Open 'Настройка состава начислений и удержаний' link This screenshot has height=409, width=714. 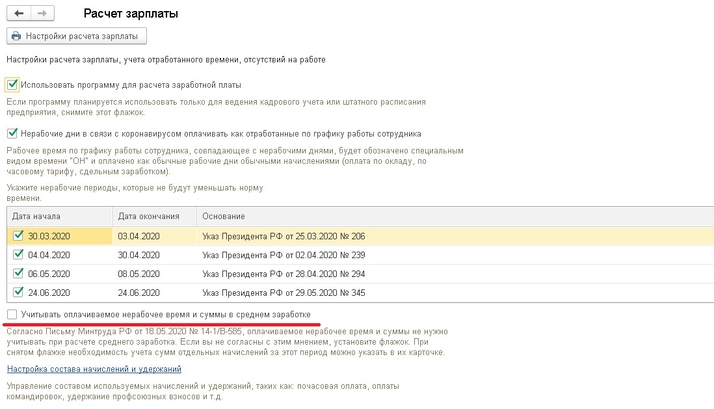point(94,369)
